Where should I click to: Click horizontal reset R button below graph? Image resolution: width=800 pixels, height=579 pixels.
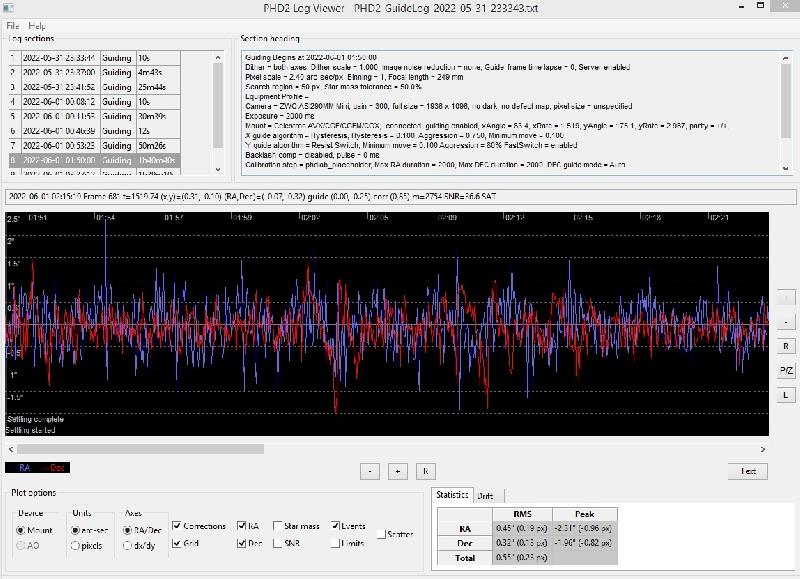425,470
